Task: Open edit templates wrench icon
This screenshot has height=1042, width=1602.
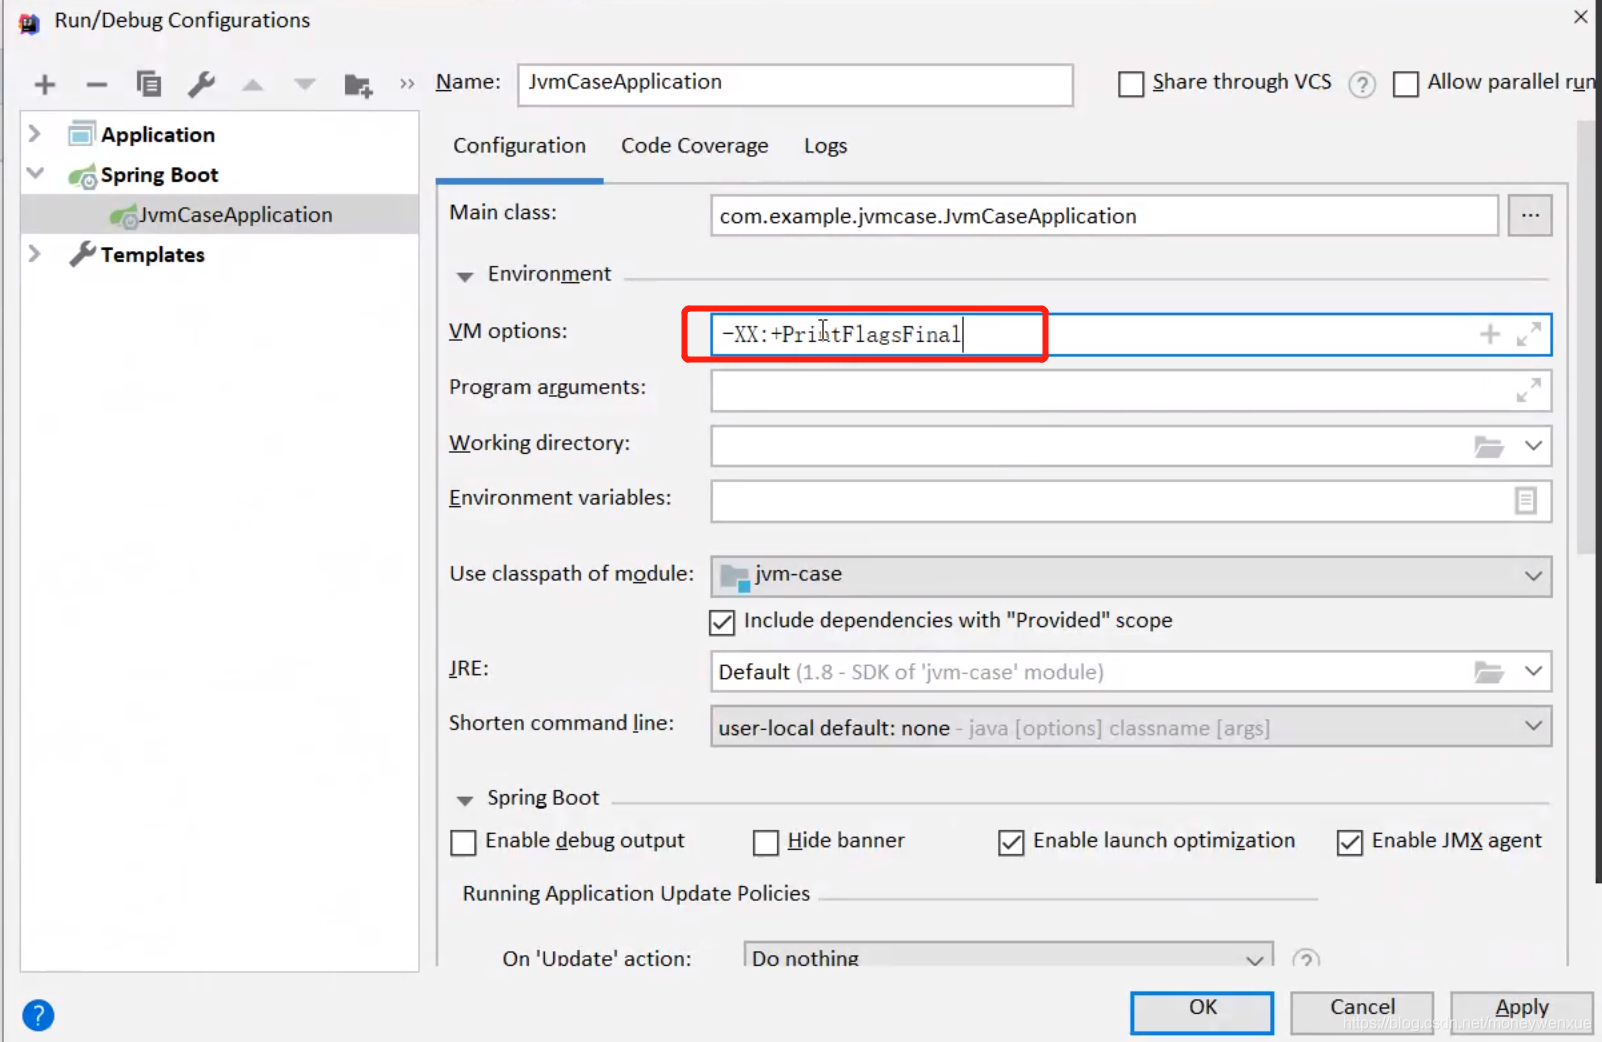Action: [x=201, y=84]
